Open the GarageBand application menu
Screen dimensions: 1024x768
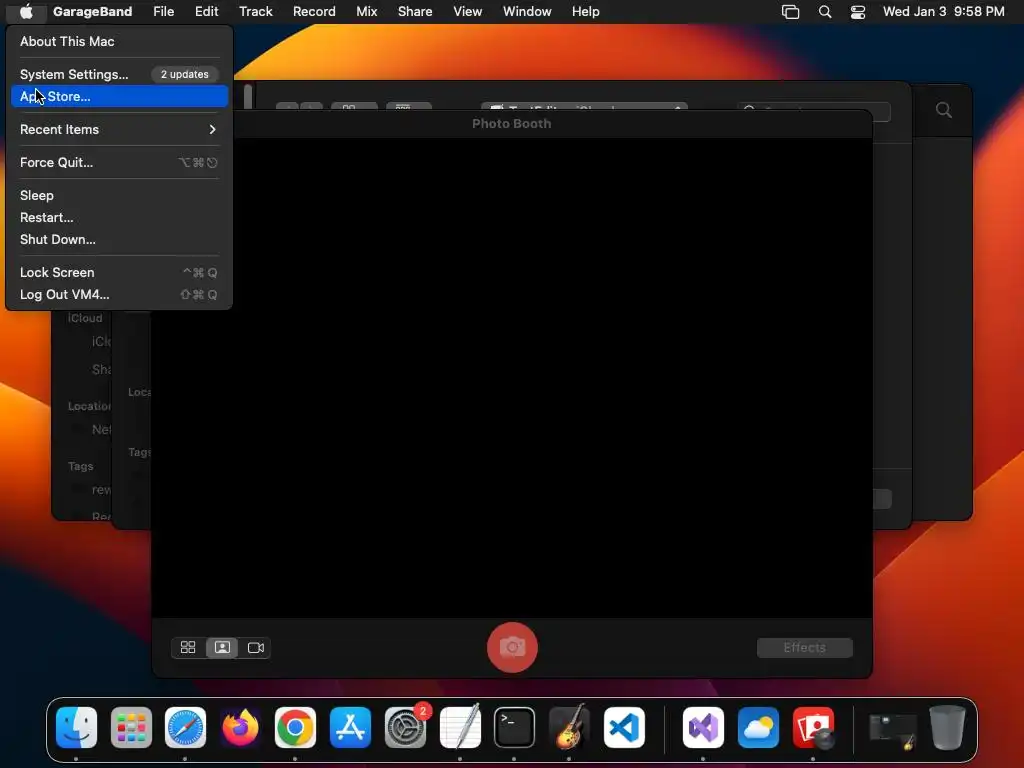click(x=92, y=11)
